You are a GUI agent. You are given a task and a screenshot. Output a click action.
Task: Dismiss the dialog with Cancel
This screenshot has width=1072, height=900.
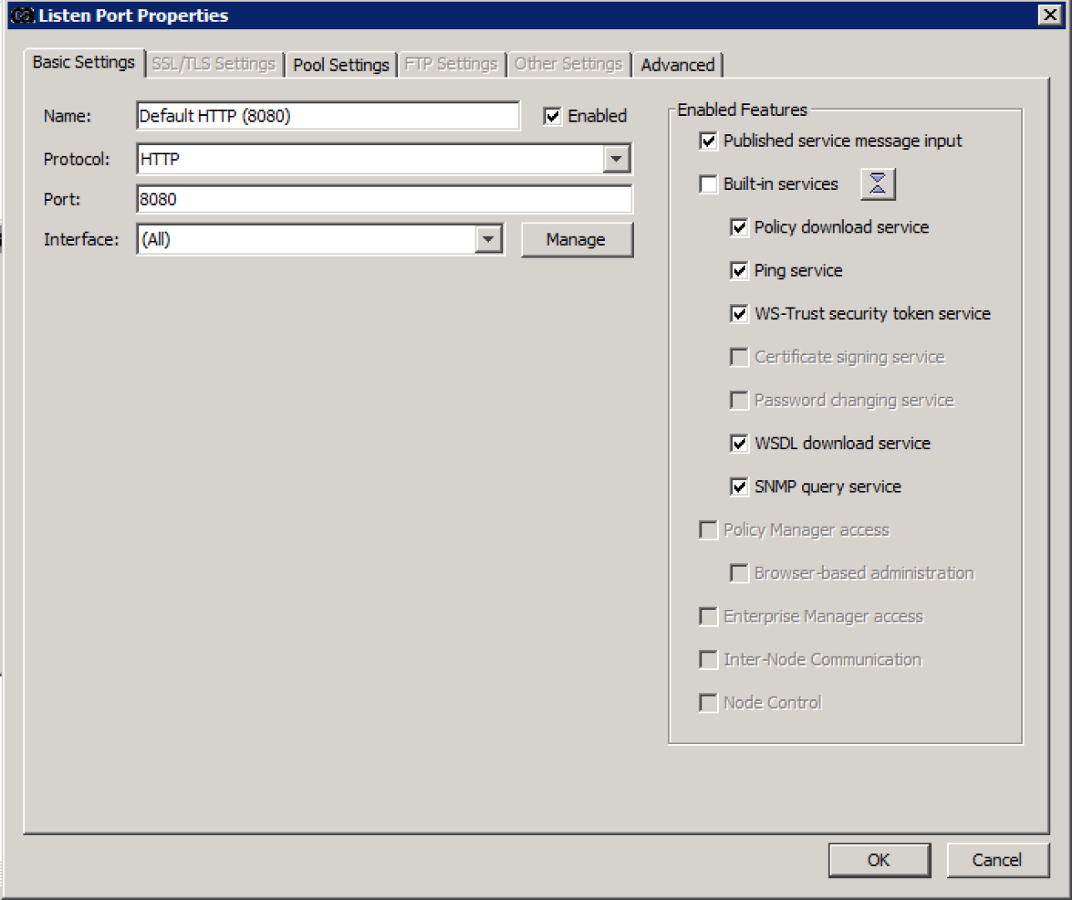[x=997, y=860]
